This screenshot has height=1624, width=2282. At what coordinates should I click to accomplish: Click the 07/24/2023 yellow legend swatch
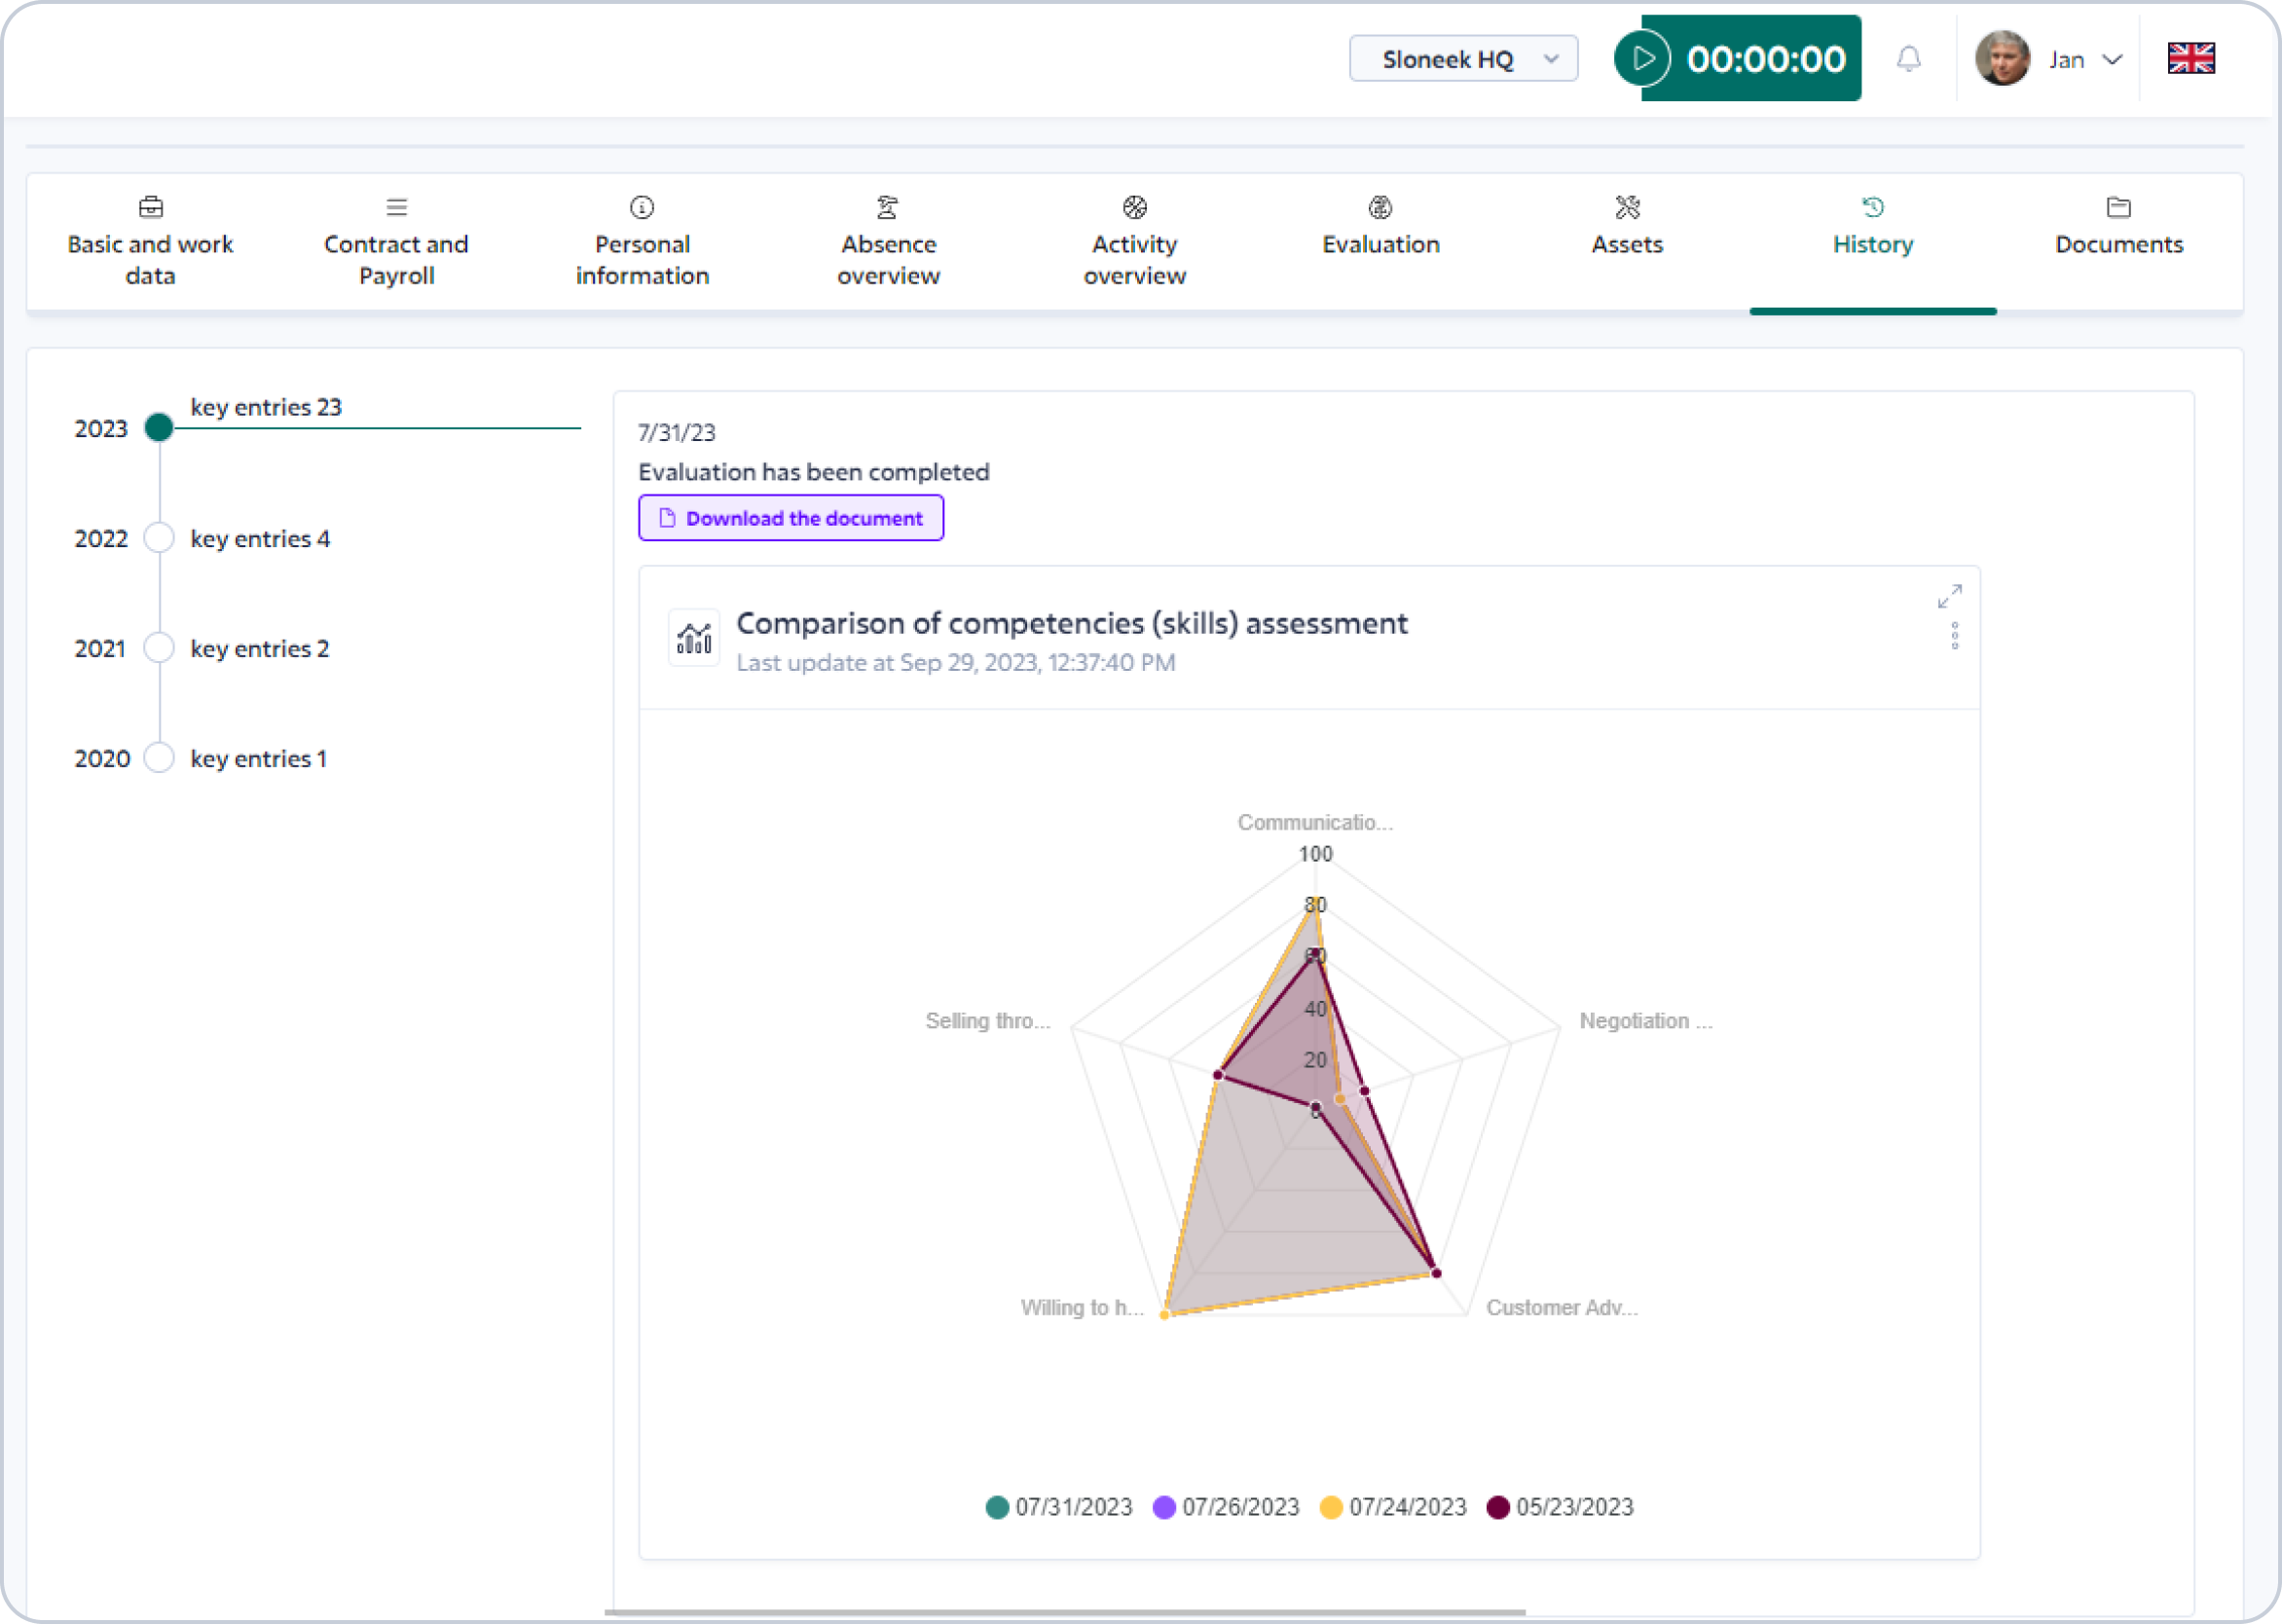1331,1507
